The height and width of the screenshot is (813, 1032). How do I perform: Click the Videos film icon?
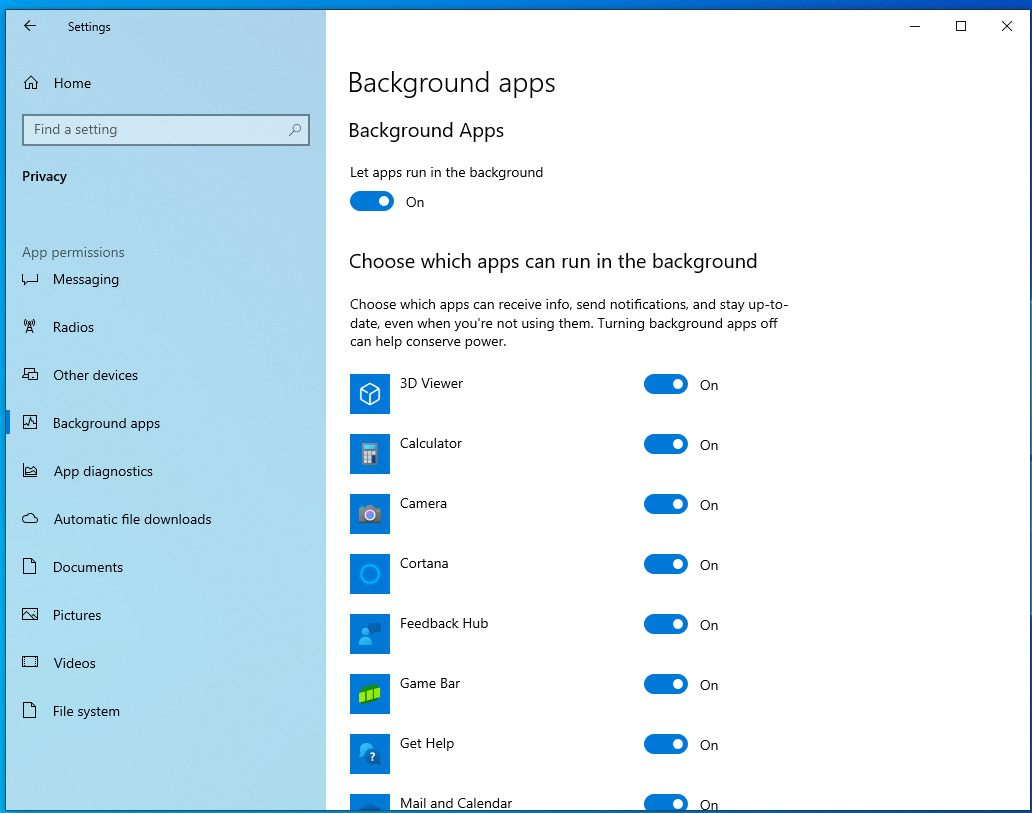pos(30,662)
